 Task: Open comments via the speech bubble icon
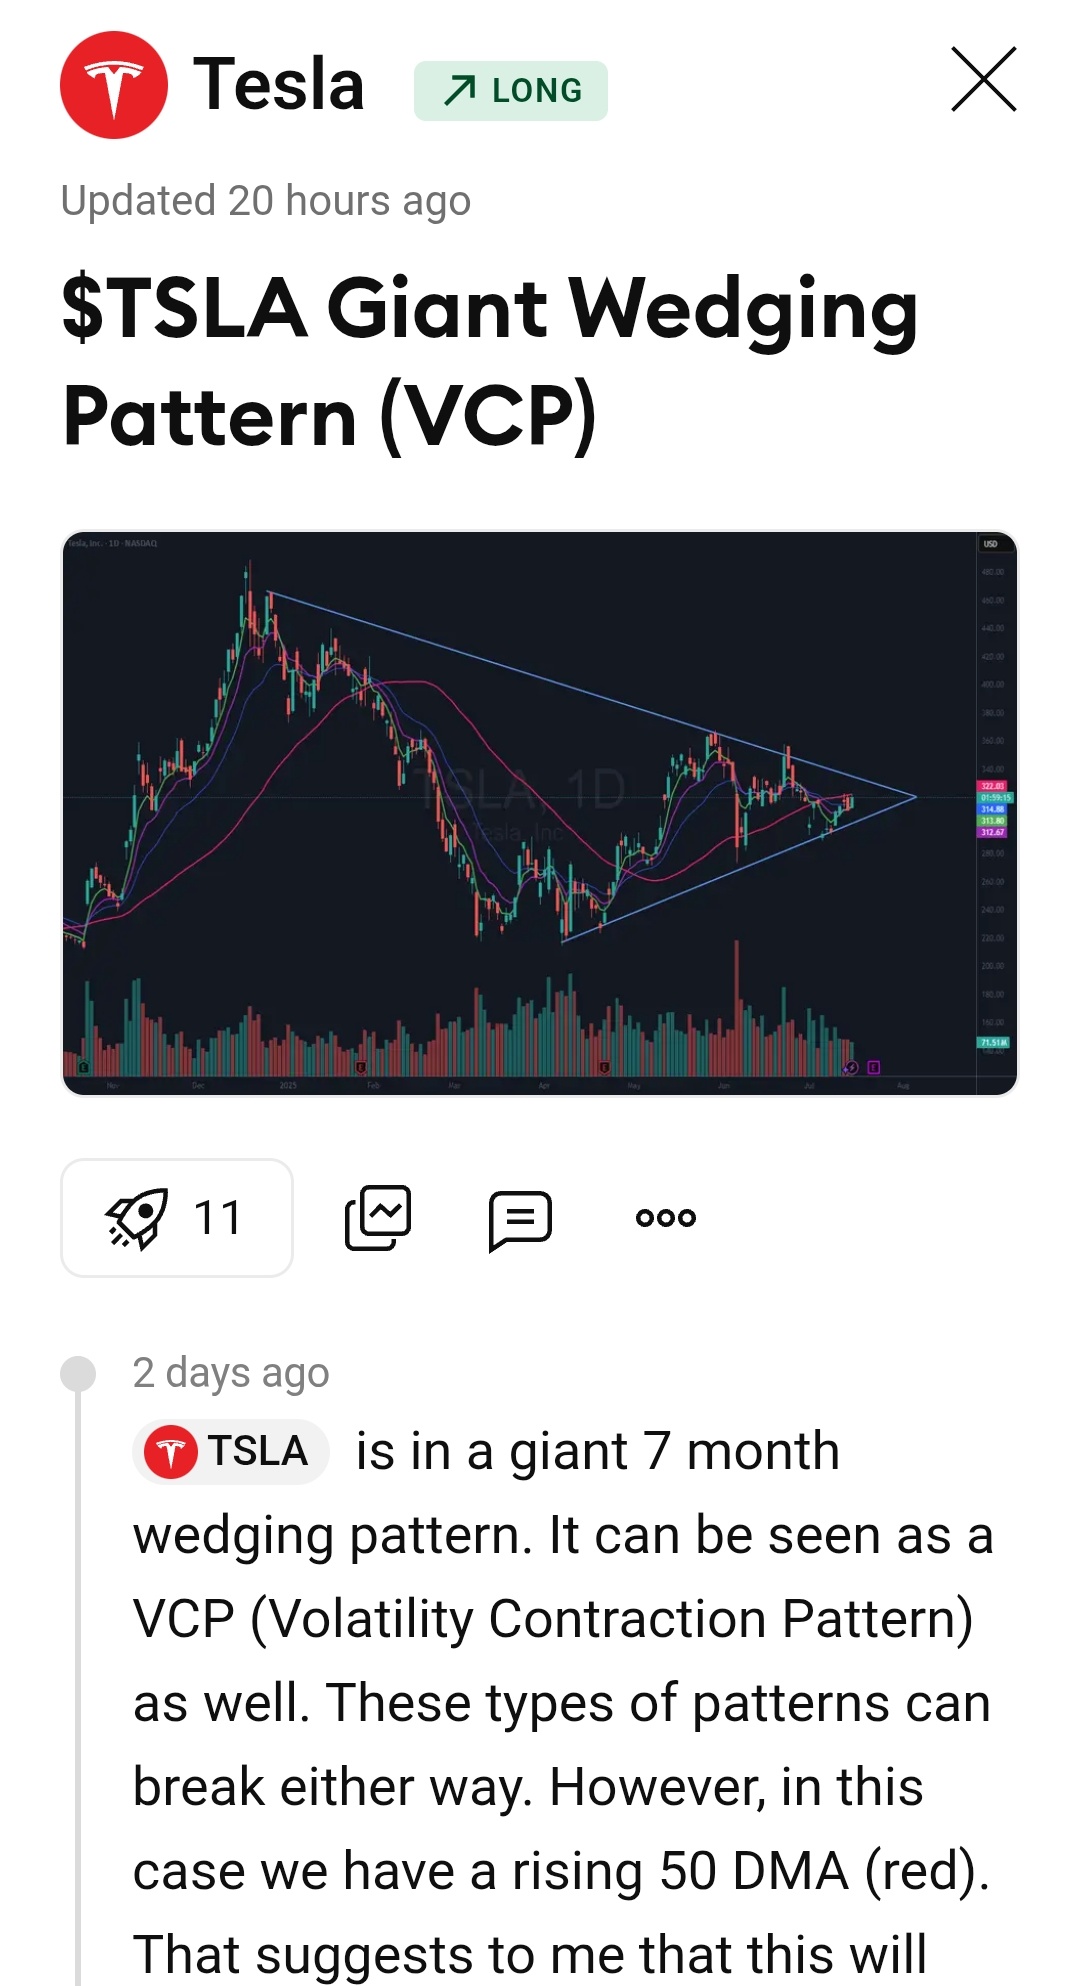tap(520, 1220)
